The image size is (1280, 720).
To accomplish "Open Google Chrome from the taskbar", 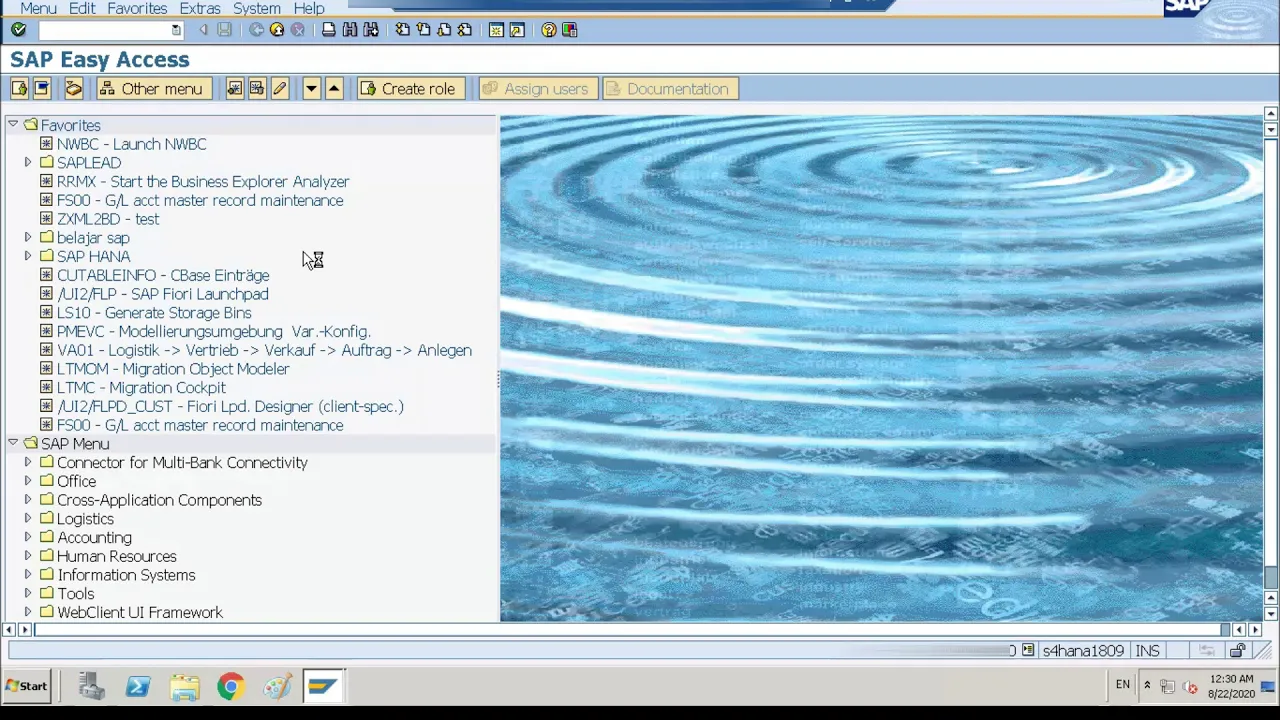I will coord(231,686).
